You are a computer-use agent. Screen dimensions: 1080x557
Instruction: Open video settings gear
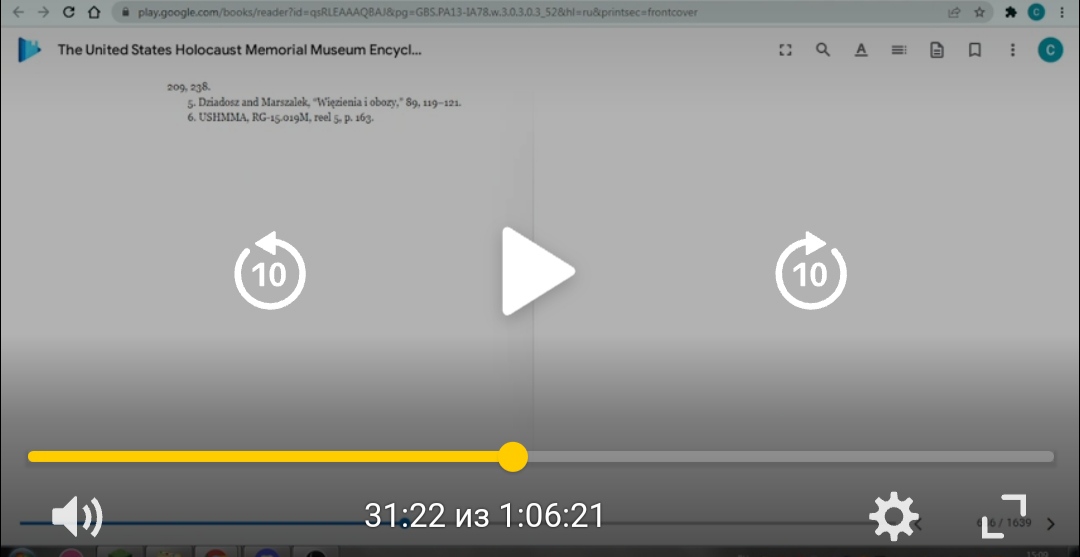pos(893,516)
